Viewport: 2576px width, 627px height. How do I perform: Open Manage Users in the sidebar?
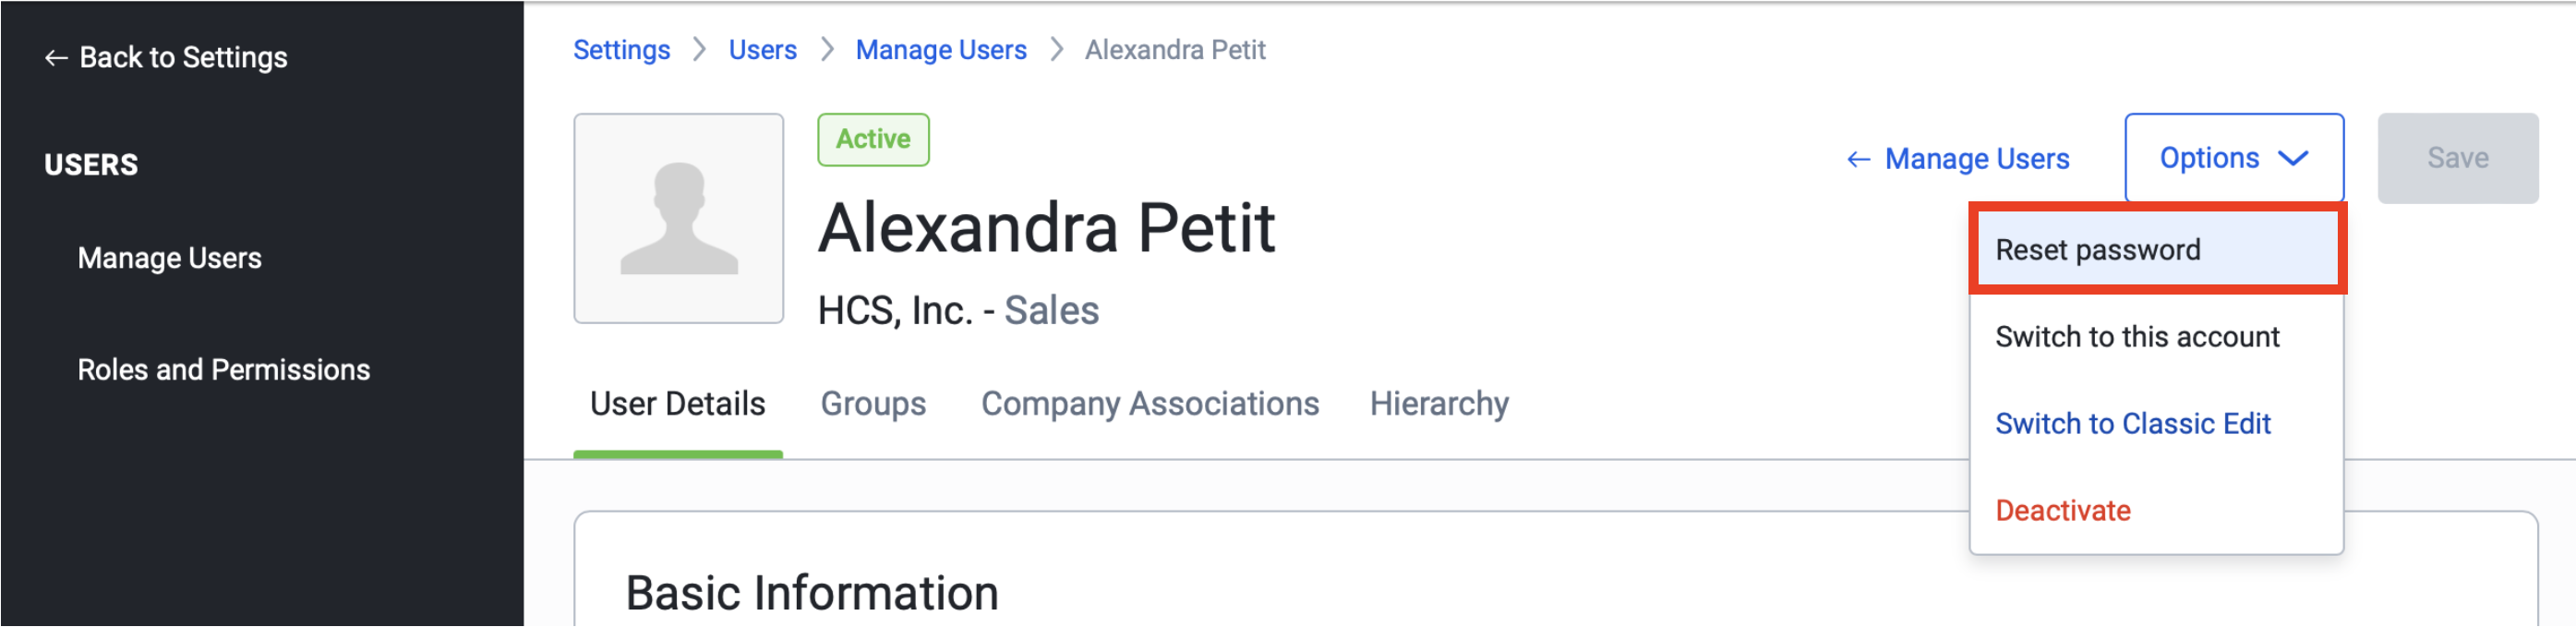pyautogui.click(x=169, y=258)
